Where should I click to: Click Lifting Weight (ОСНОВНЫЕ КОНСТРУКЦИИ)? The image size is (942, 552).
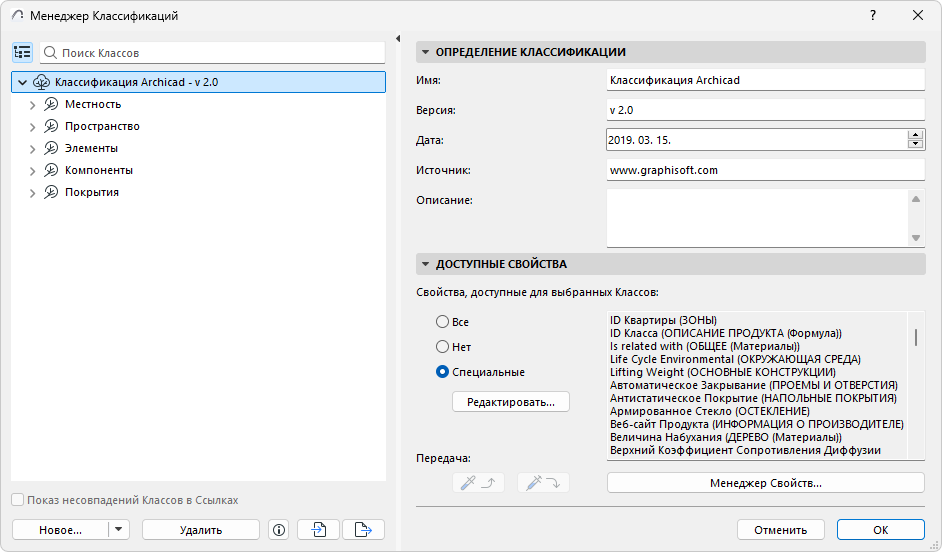click(x=723, y=372)
